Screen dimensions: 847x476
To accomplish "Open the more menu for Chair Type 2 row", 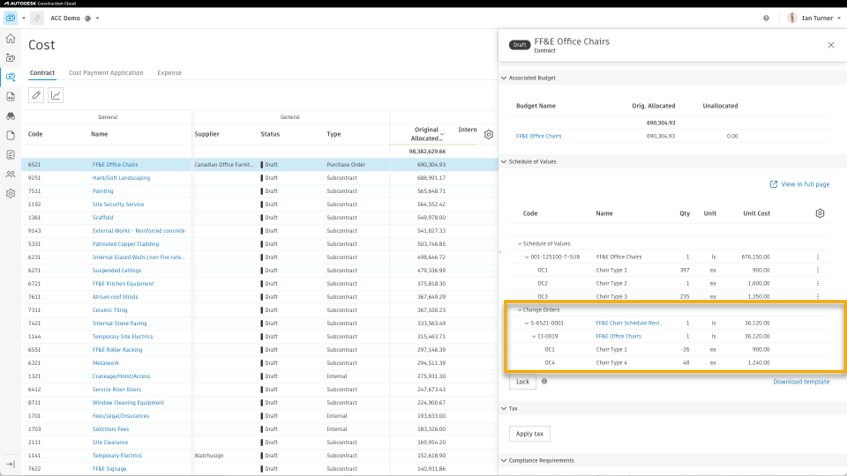I will pyautogui.click(x=817, y=283).
